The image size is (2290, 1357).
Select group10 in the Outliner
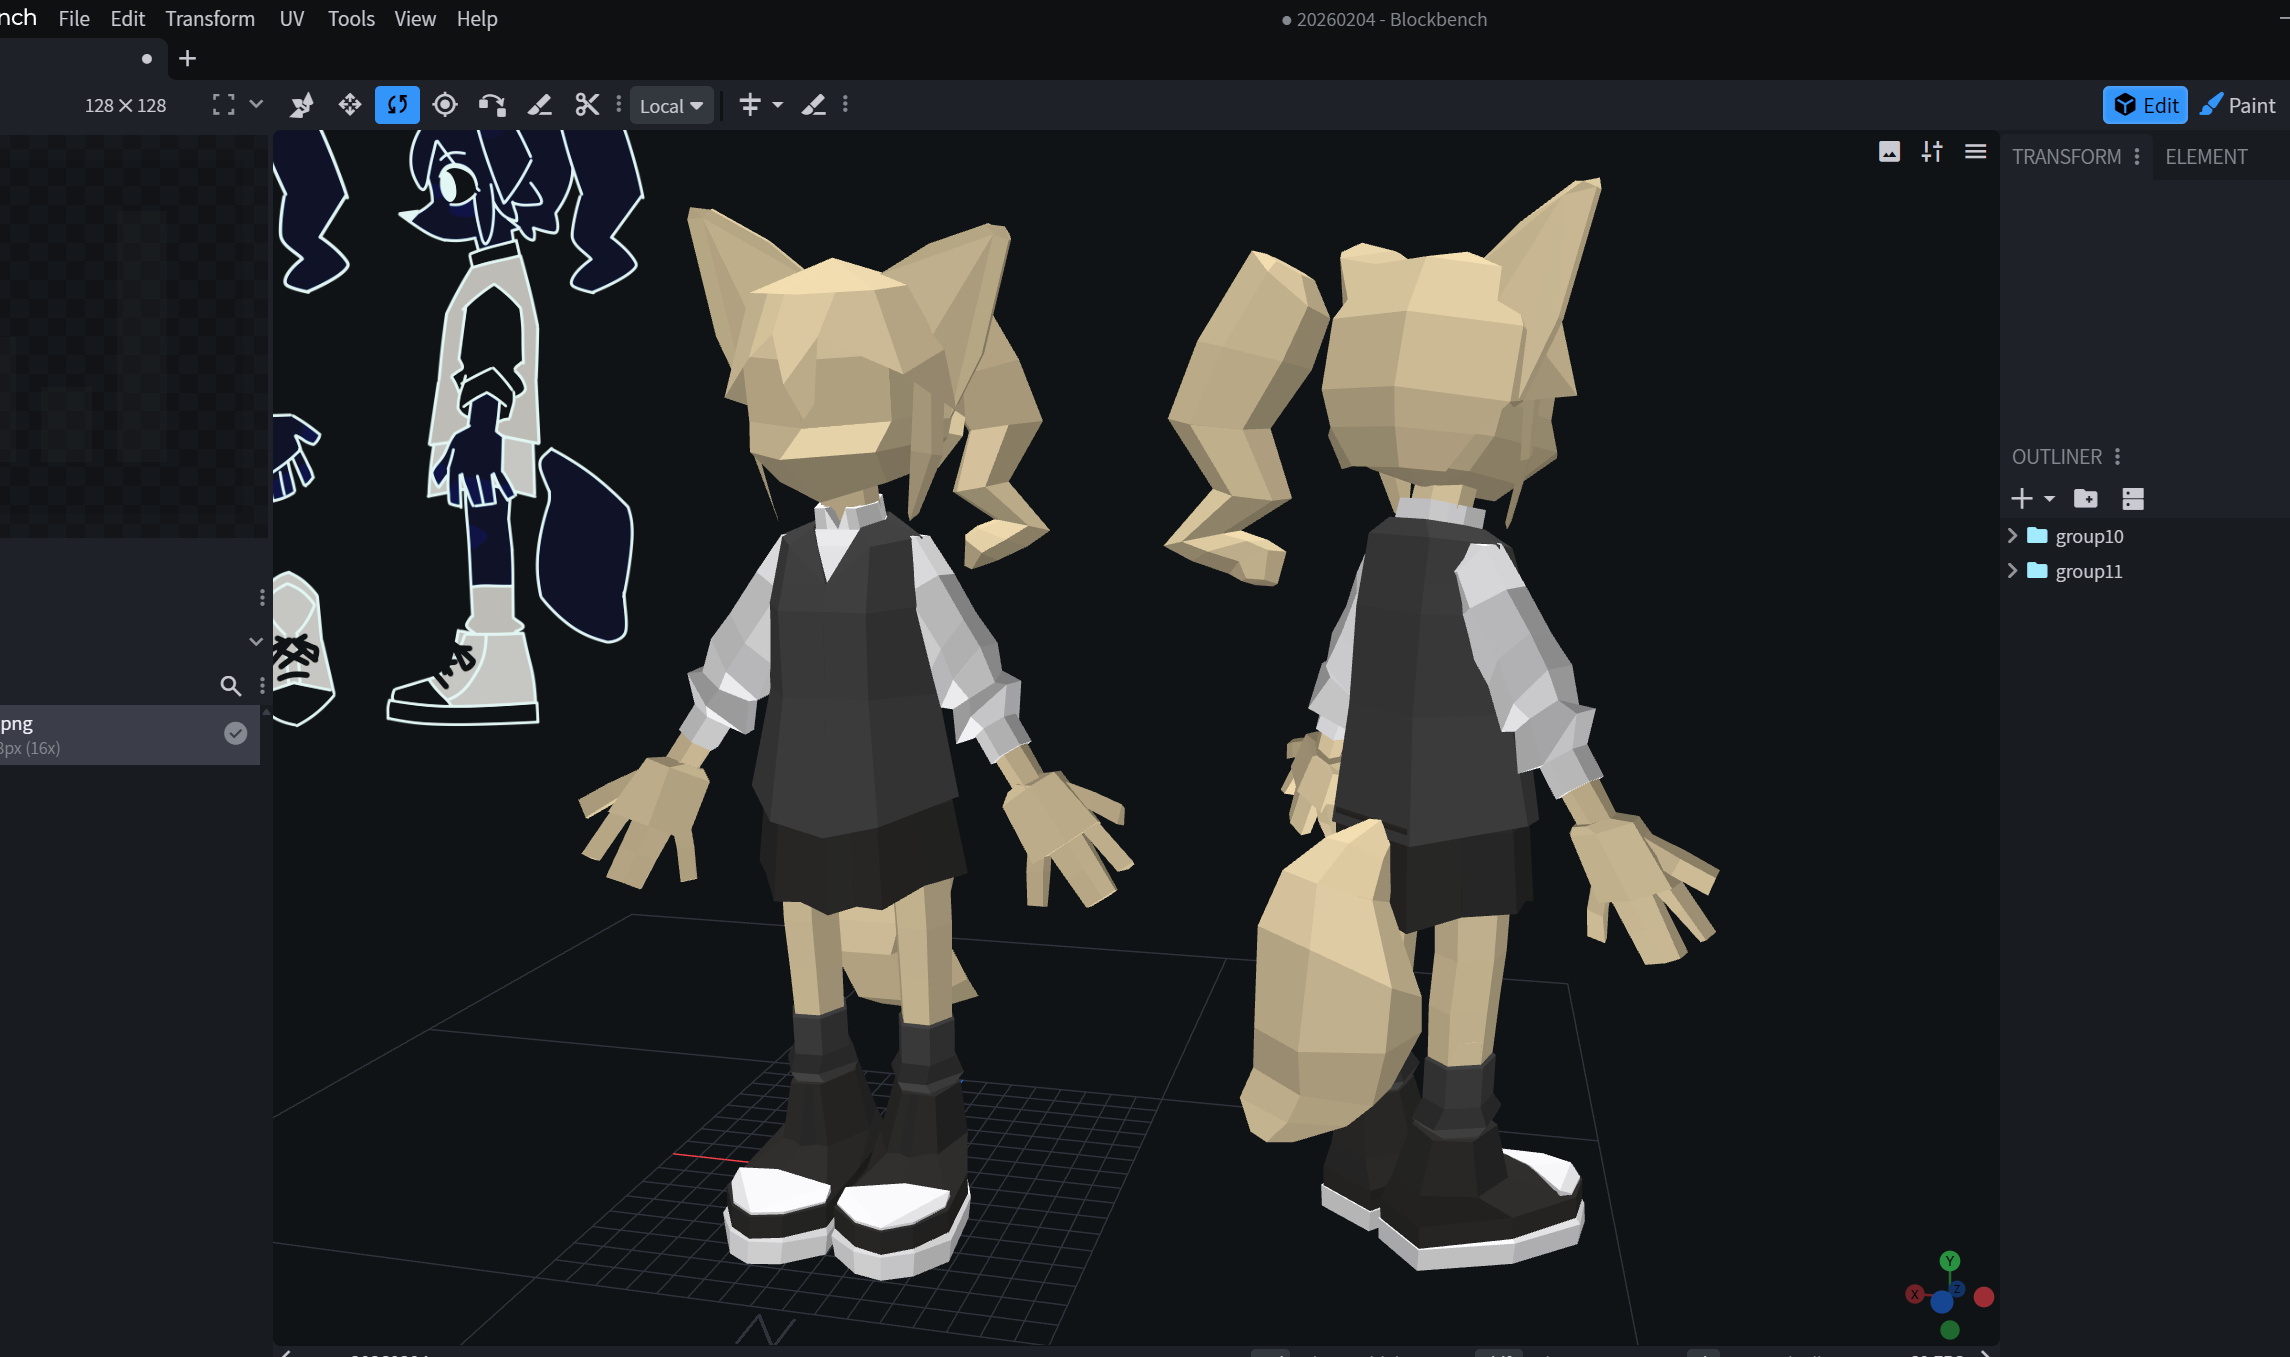coord(2089,536)
